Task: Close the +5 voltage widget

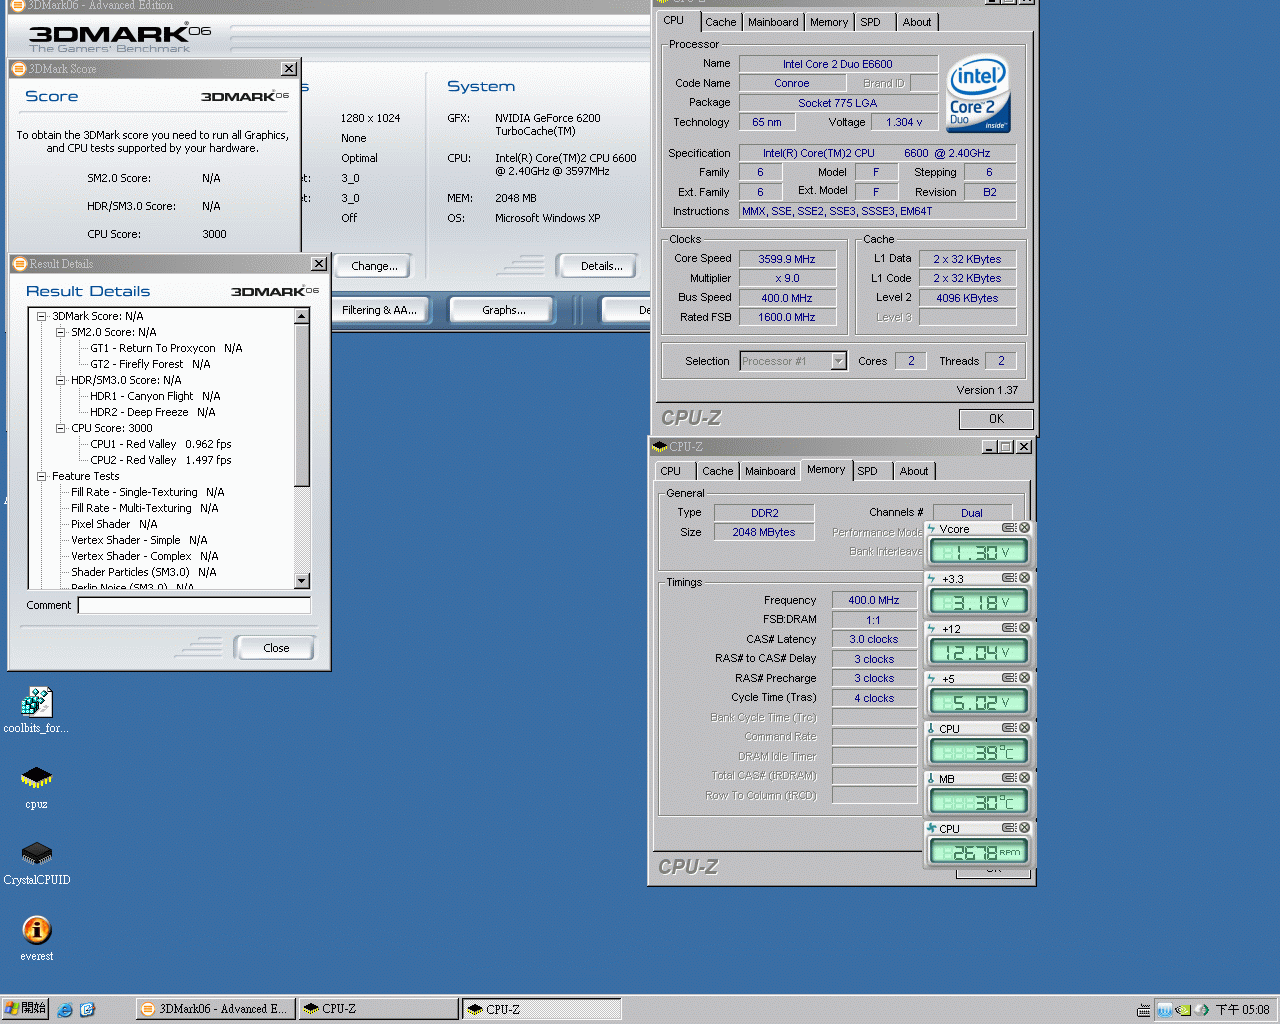Action: tap(1024, 678)
